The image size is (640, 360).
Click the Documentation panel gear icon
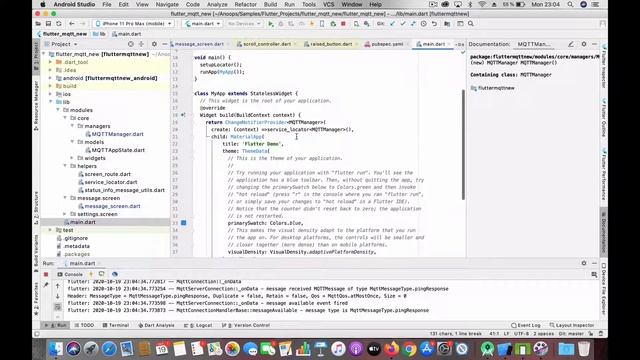(584, 44)
